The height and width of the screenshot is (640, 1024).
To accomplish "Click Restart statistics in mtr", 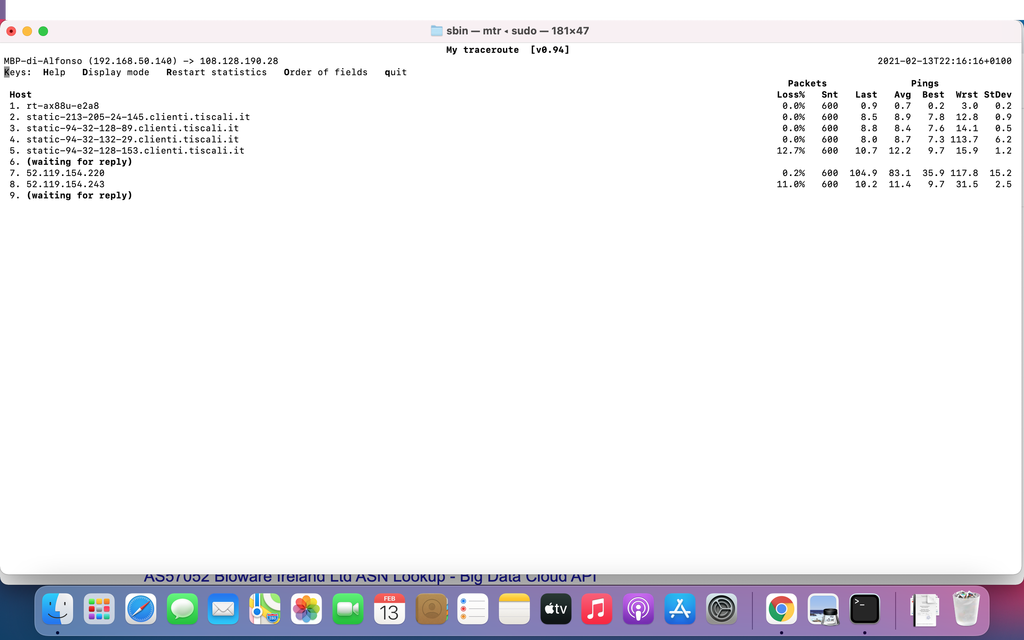I will 216,73.
